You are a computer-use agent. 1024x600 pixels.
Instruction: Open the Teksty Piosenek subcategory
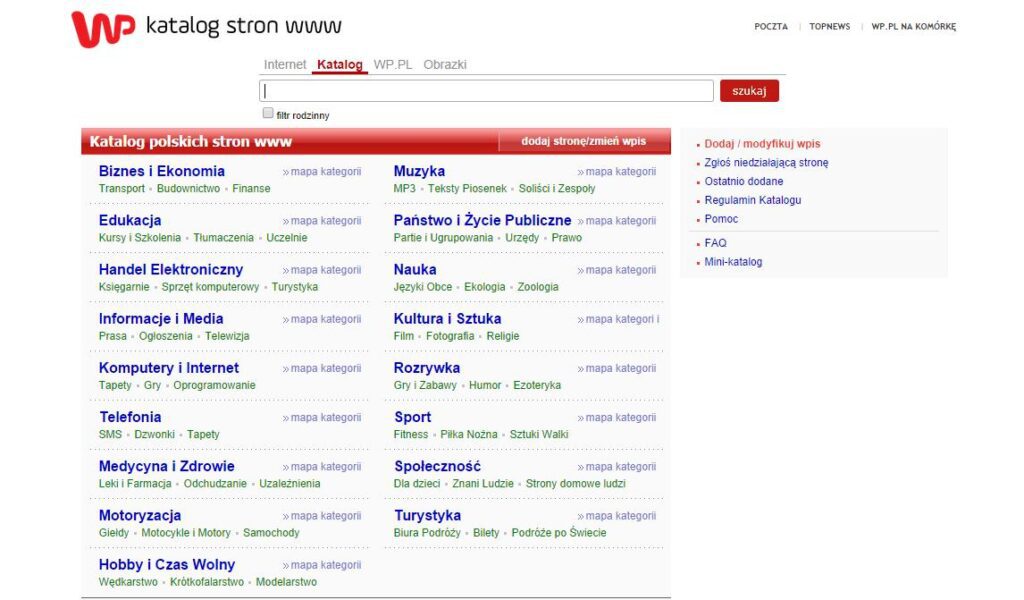(467, 188)
